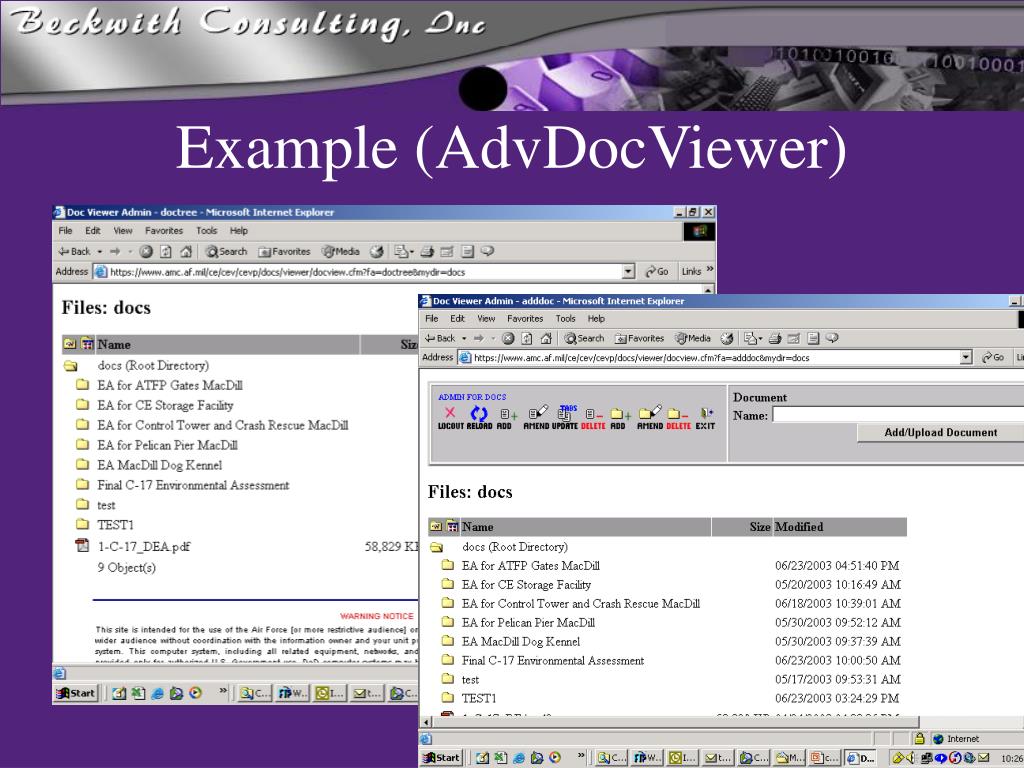The image size is (1024, 768).
Task: Click Name column header in adddoc window
Action: tap(477, 526)
